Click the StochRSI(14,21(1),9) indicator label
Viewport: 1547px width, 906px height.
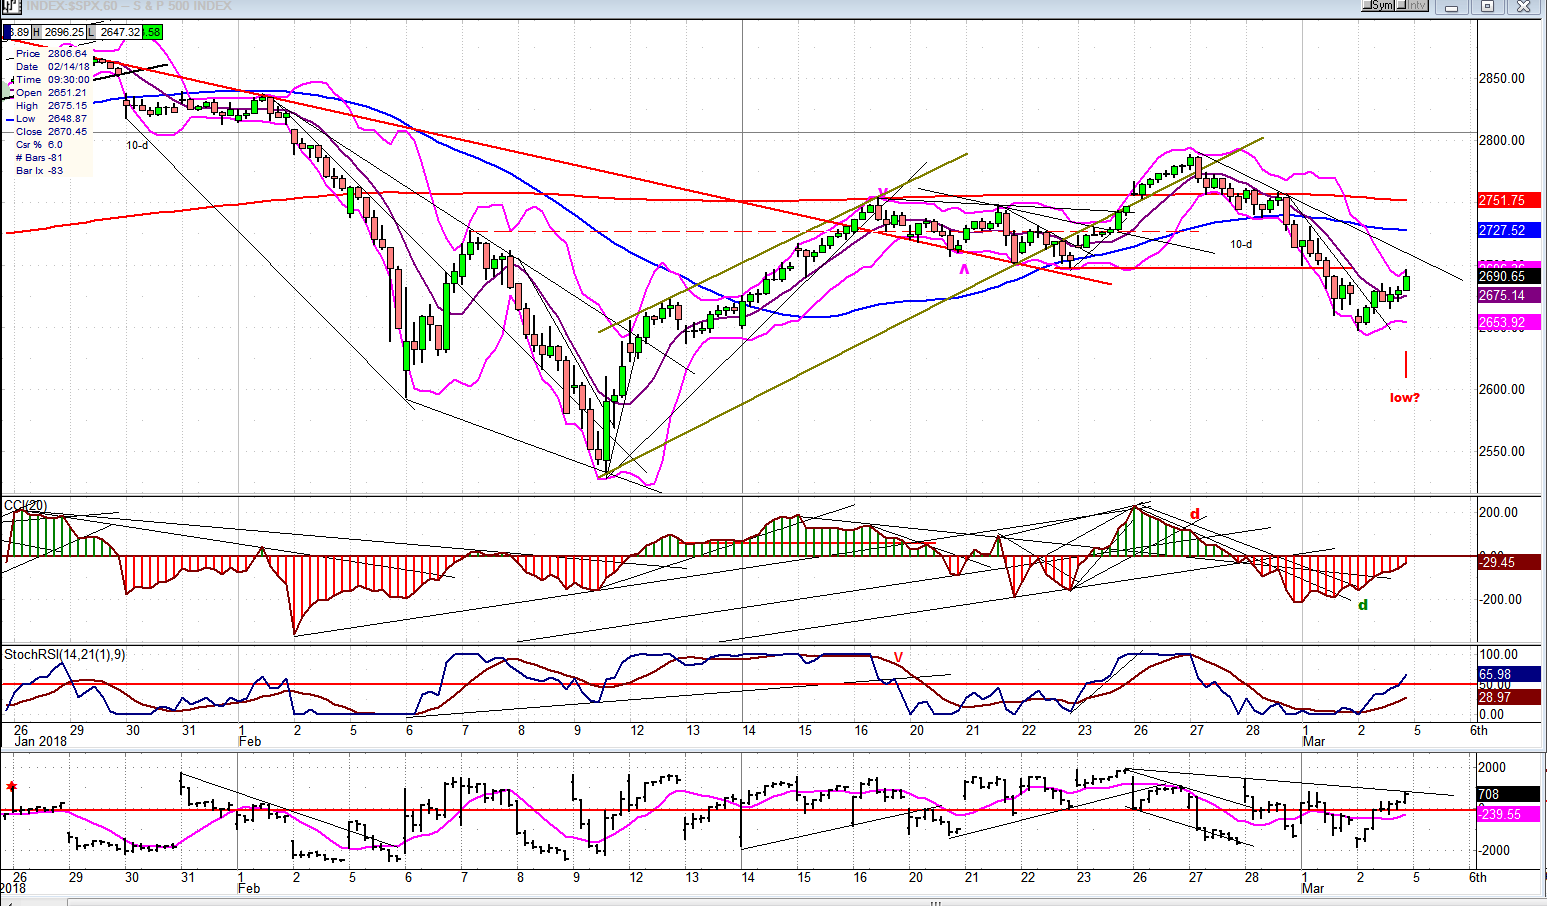(x=65, y=655)
